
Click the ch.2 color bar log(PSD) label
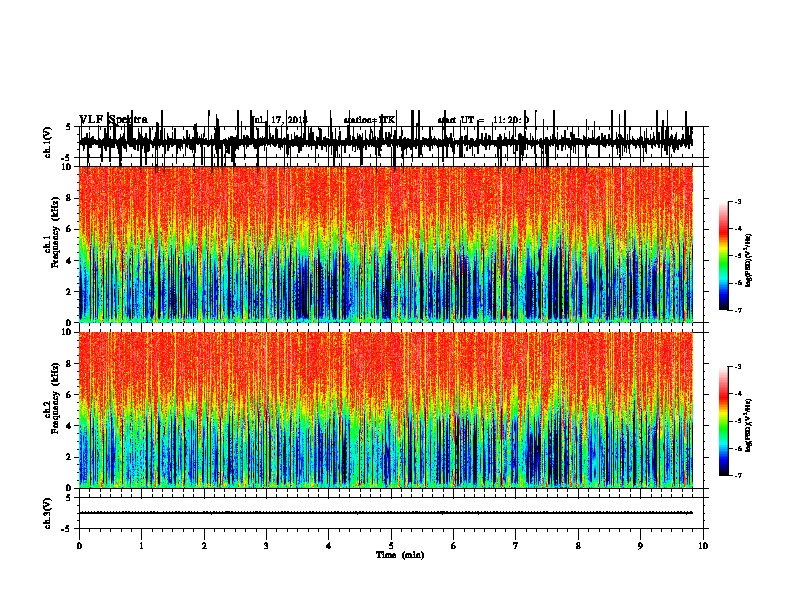pyautogui.click(x=749, y=425)
